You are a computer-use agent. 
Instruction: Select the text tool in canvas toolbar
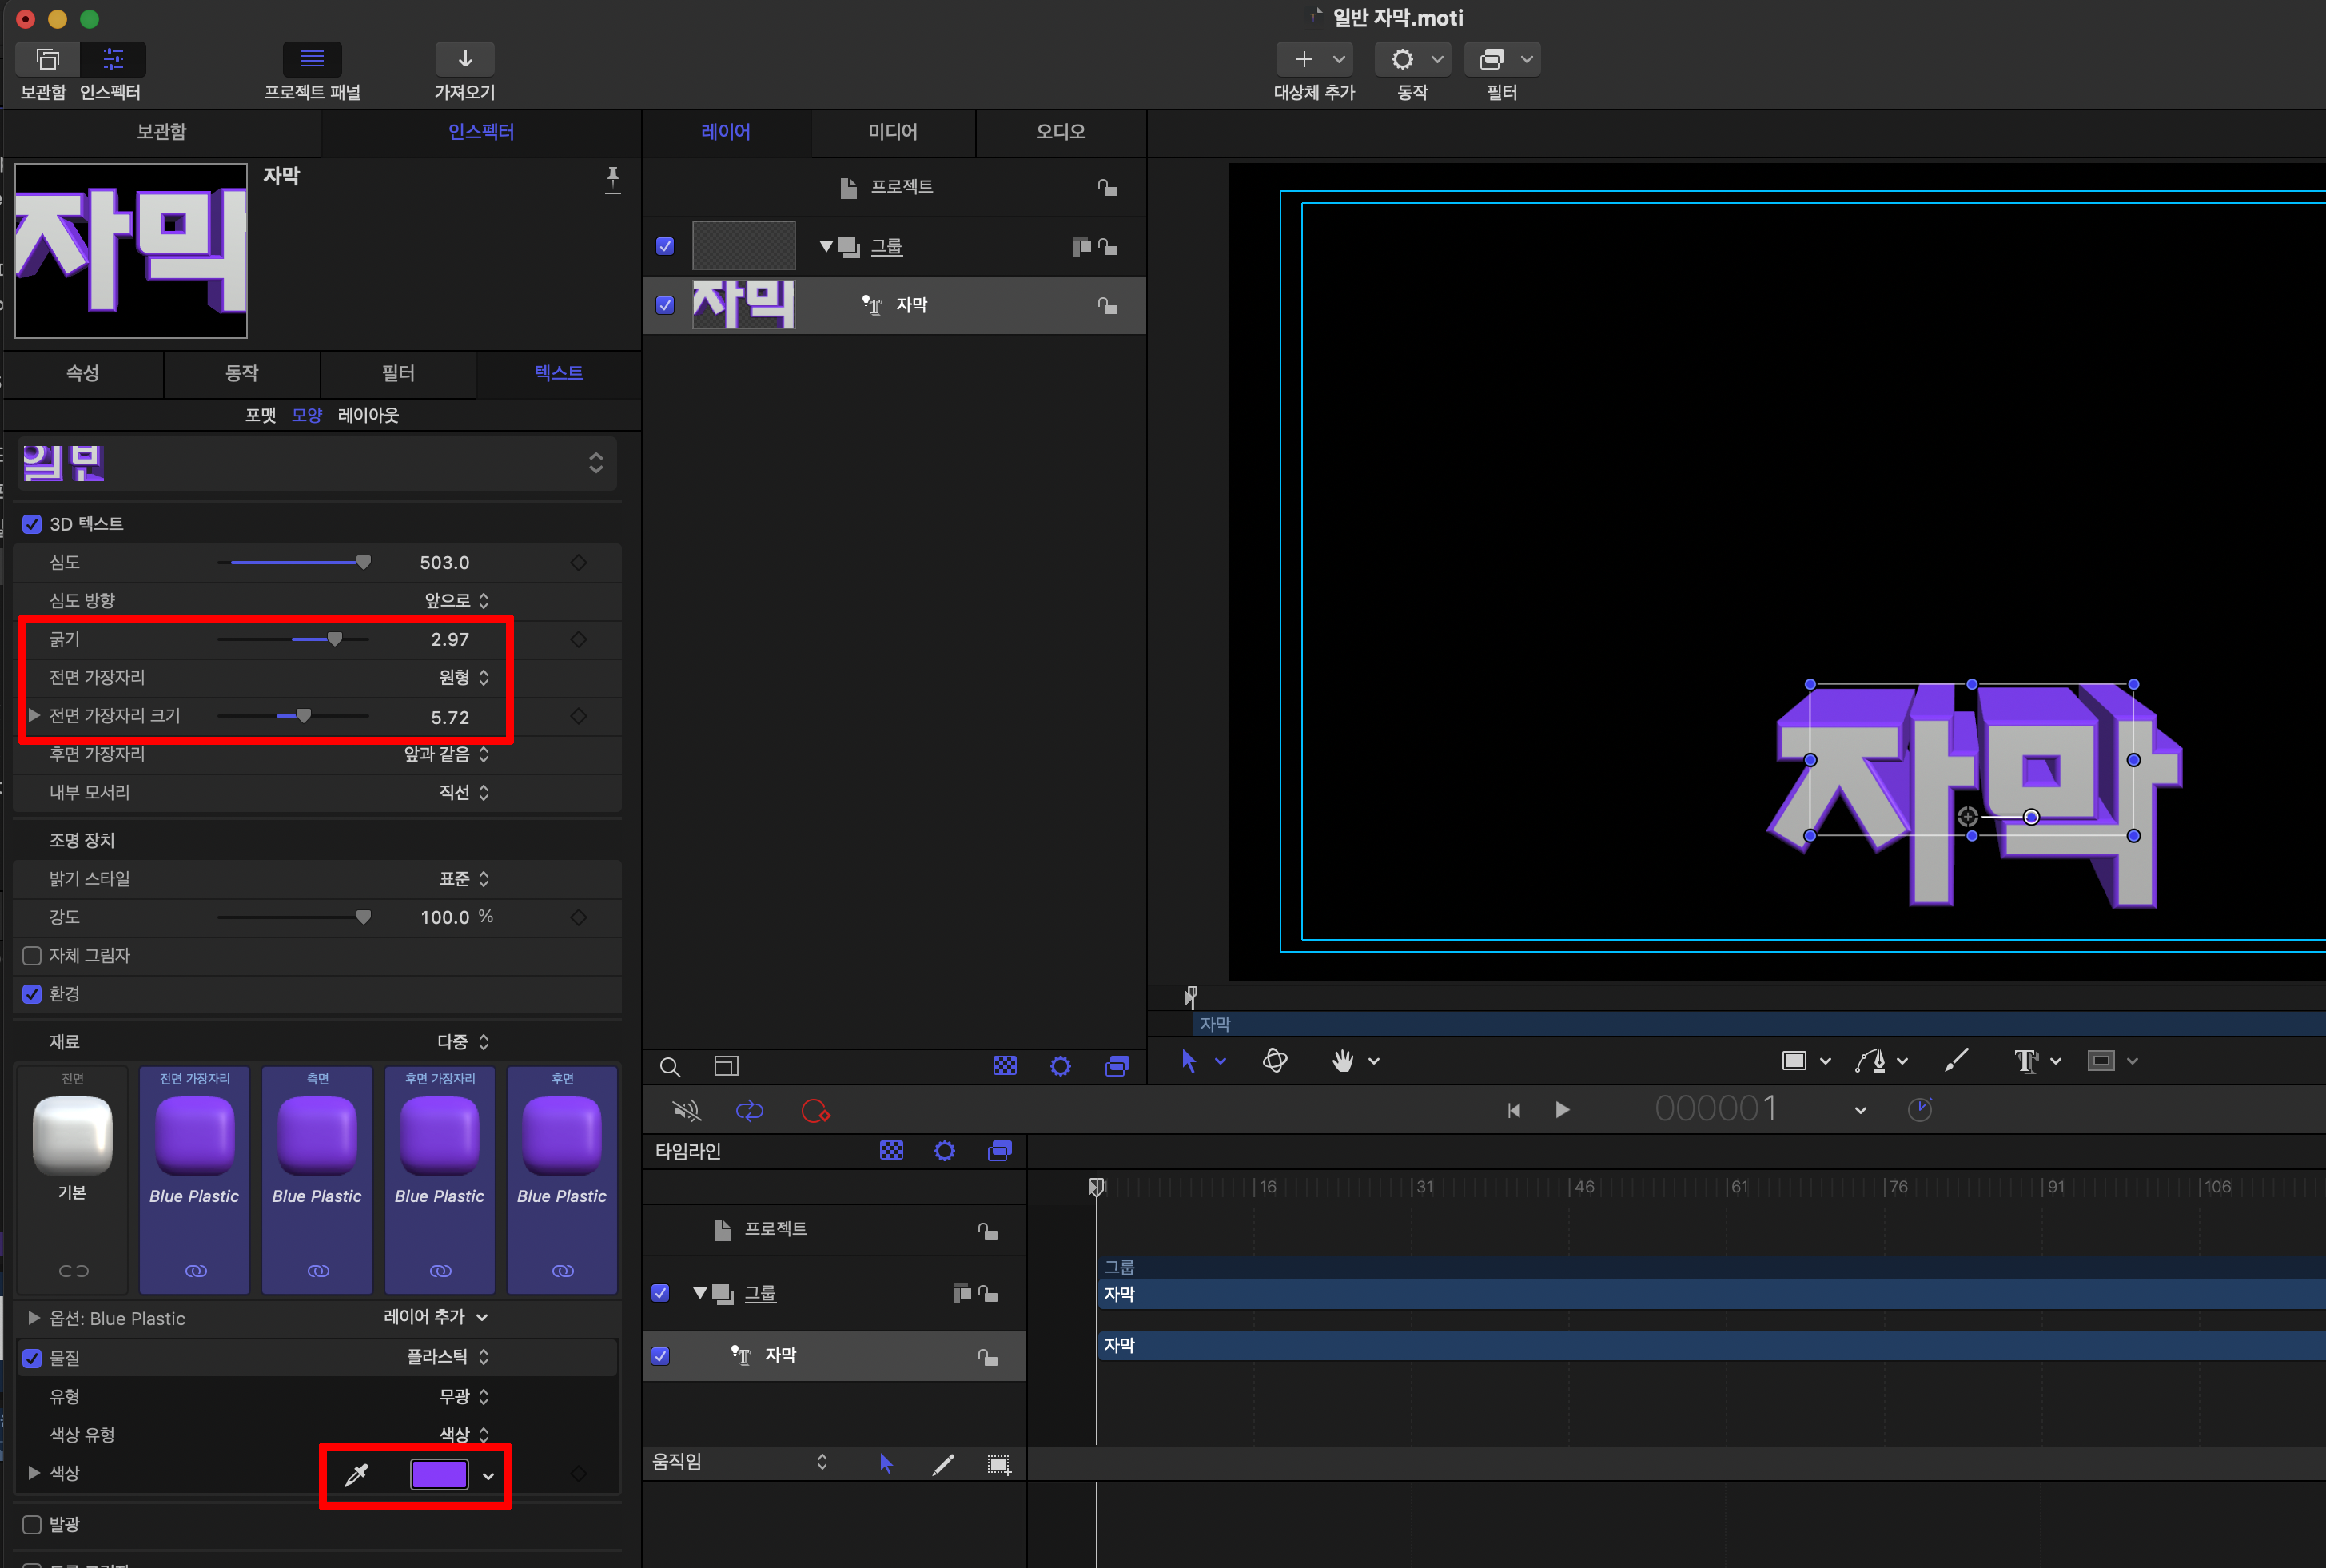point(2025,1060)
